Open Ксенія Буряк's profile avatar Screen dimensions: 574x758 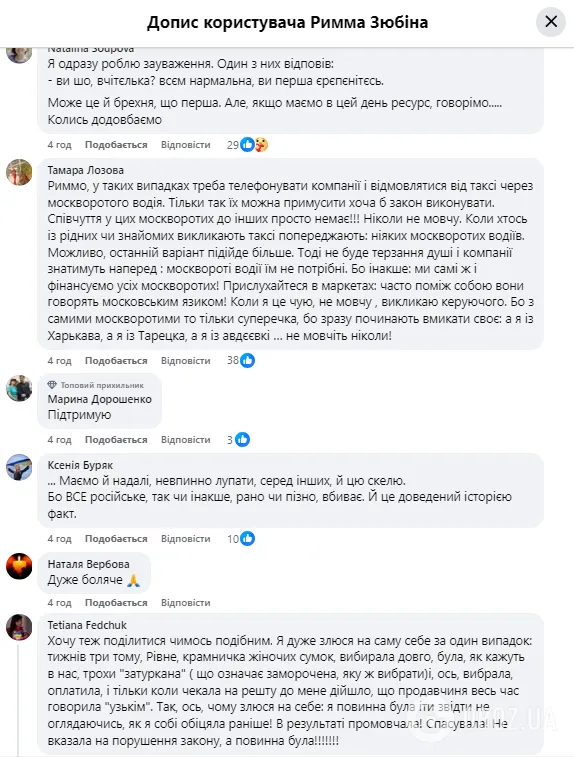coord(19,467)
